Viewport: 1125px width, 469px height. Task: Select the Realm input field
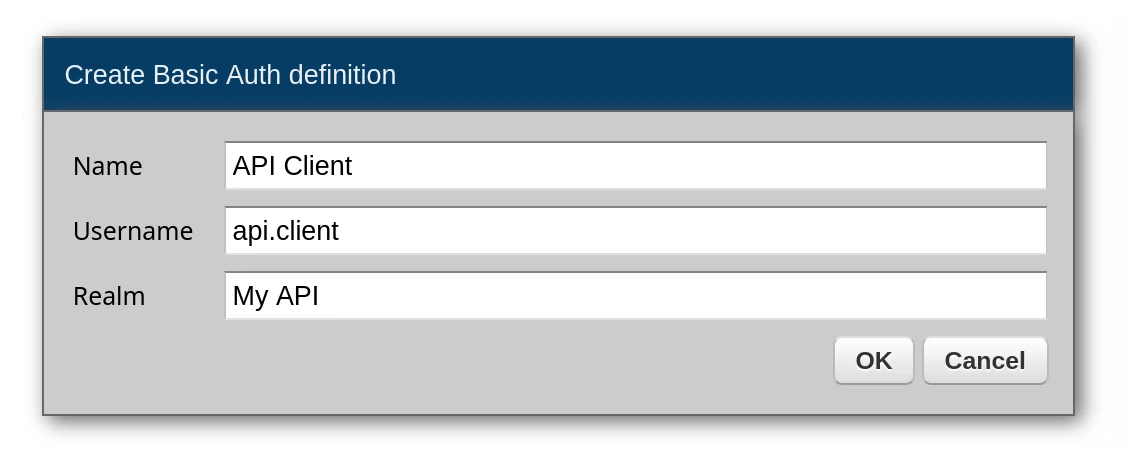[x=635, y=296]
